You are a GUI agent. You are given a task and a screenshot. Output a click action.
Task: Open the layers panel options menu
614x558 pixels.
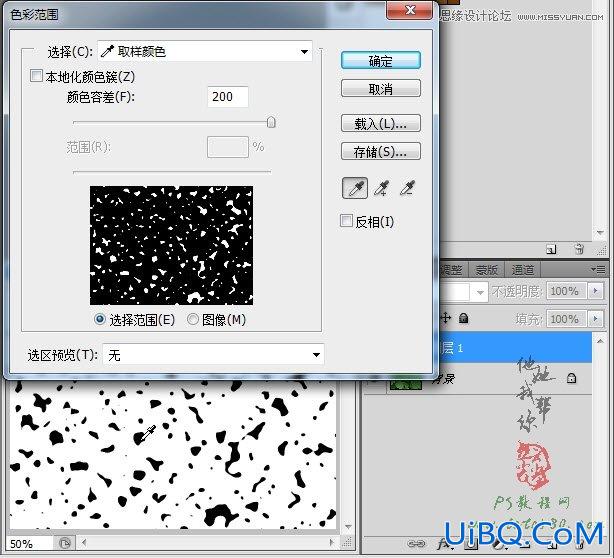[598, 269]
